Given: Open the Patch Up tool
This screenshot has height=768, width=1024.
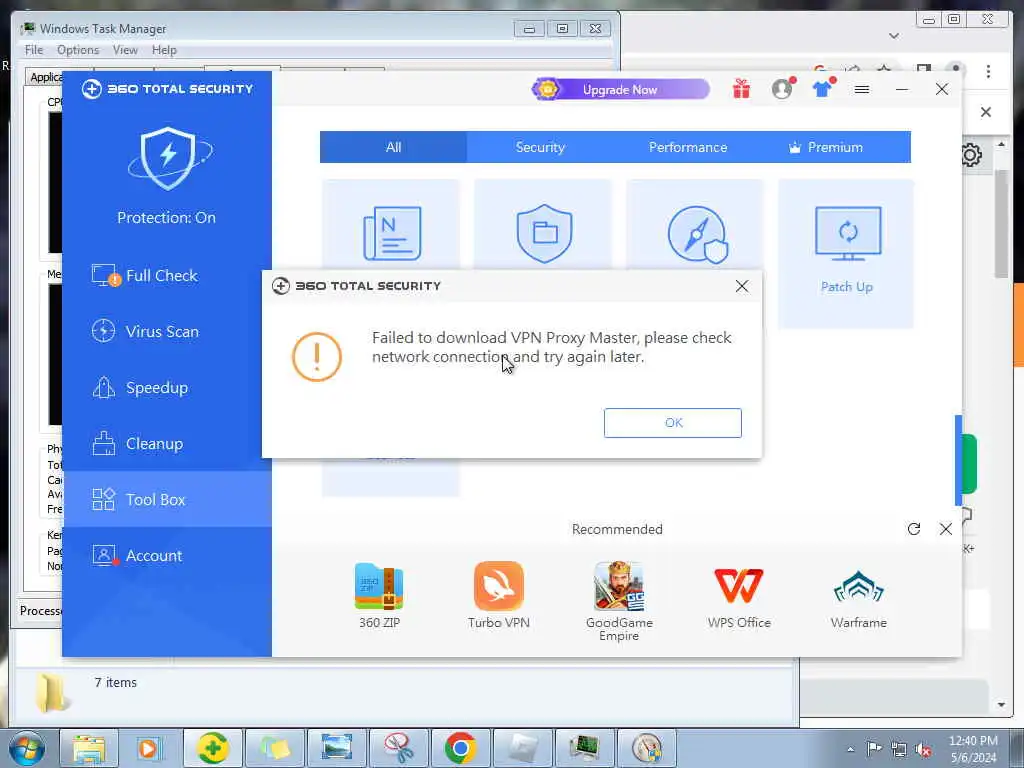Looking at the screenshot, I should coord(846,253).
